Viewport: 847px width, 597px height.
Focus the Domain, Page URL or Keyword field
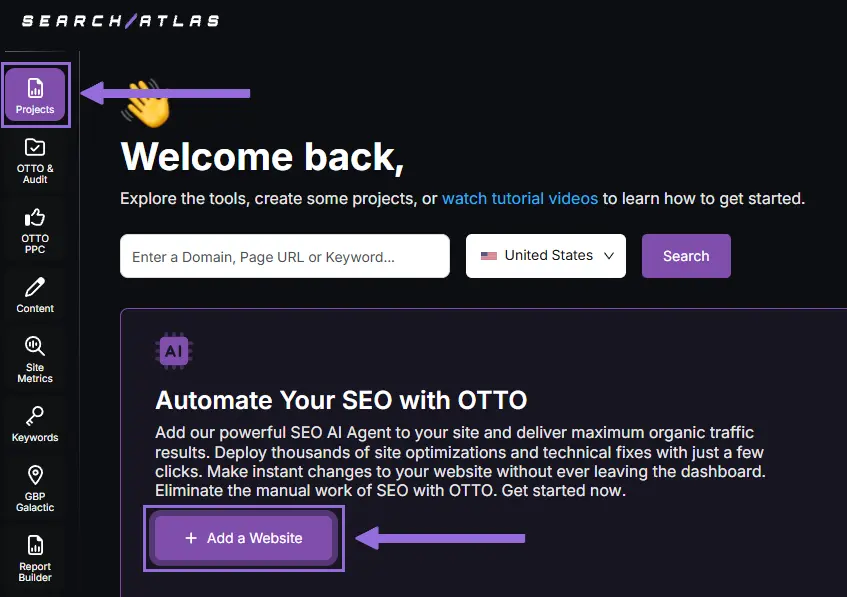284,256
